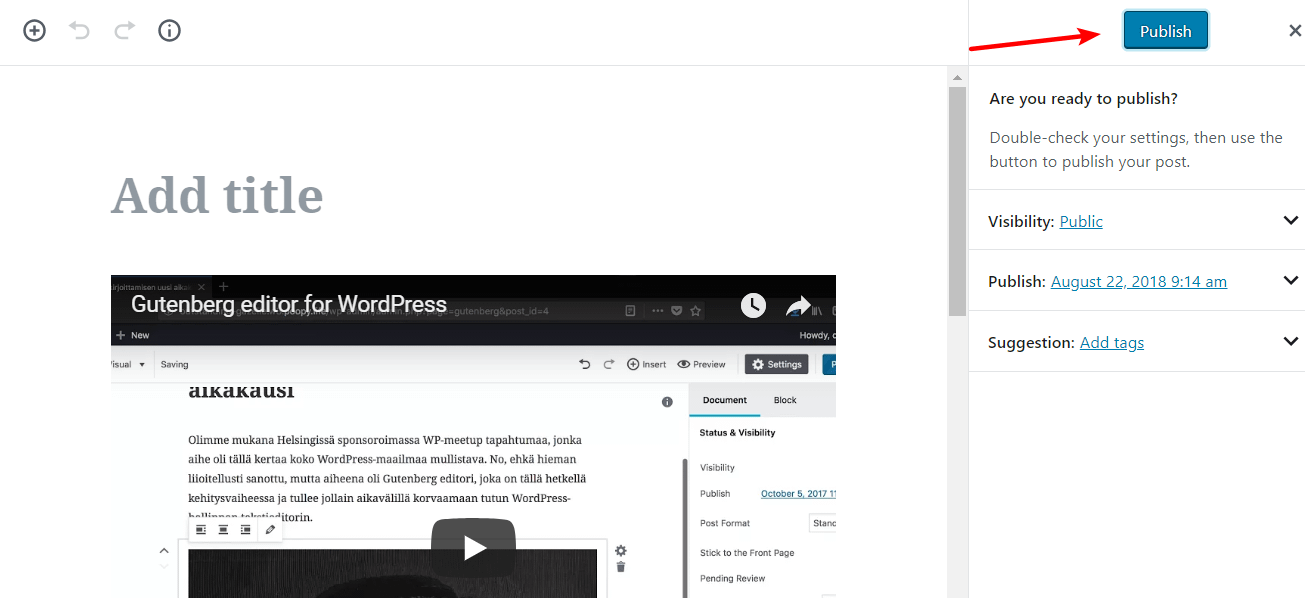Click the move-block-up chevron in the video
This screenshot has width=1305, height=598.
point(164,550)
